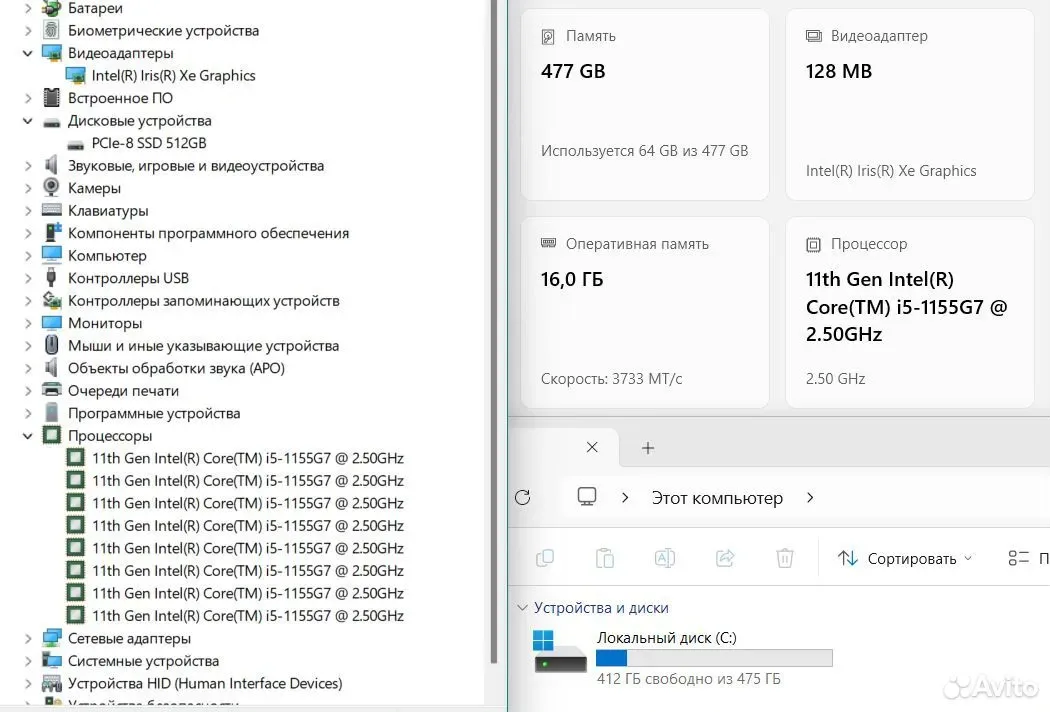
Task: Expand Контроллеры USB node
Action: click(x=27, y=279)
